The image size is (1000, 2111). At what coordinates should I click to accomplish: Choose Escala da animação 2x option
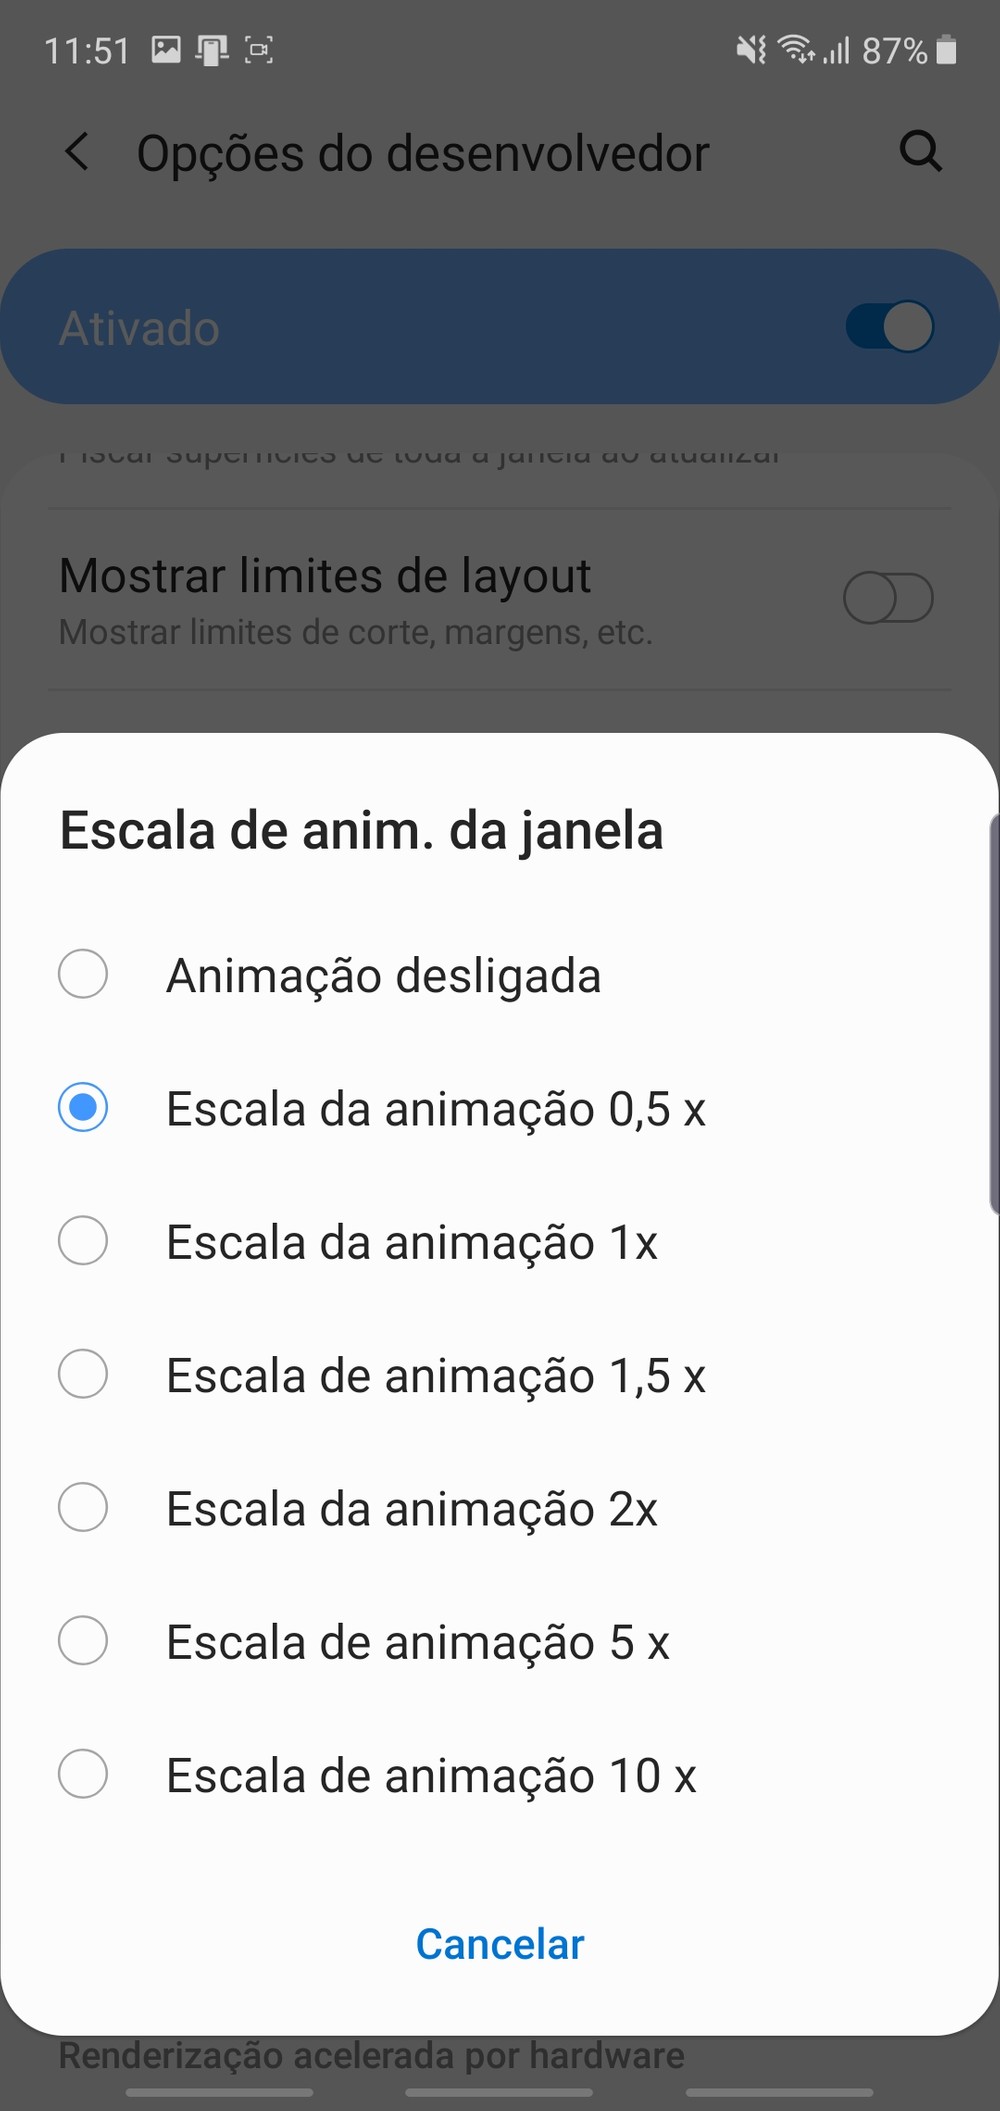click(83, 1508)
